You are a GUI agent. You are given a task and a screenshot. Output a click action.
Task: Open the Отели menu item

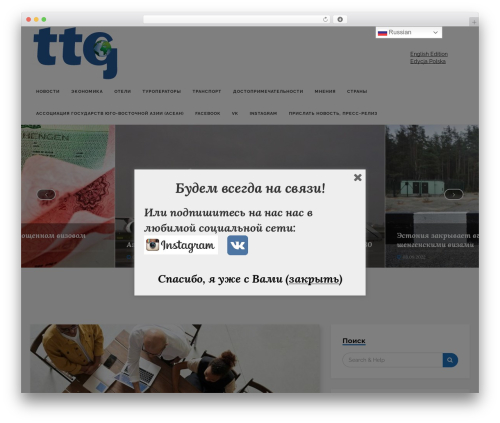click(123, 91)
